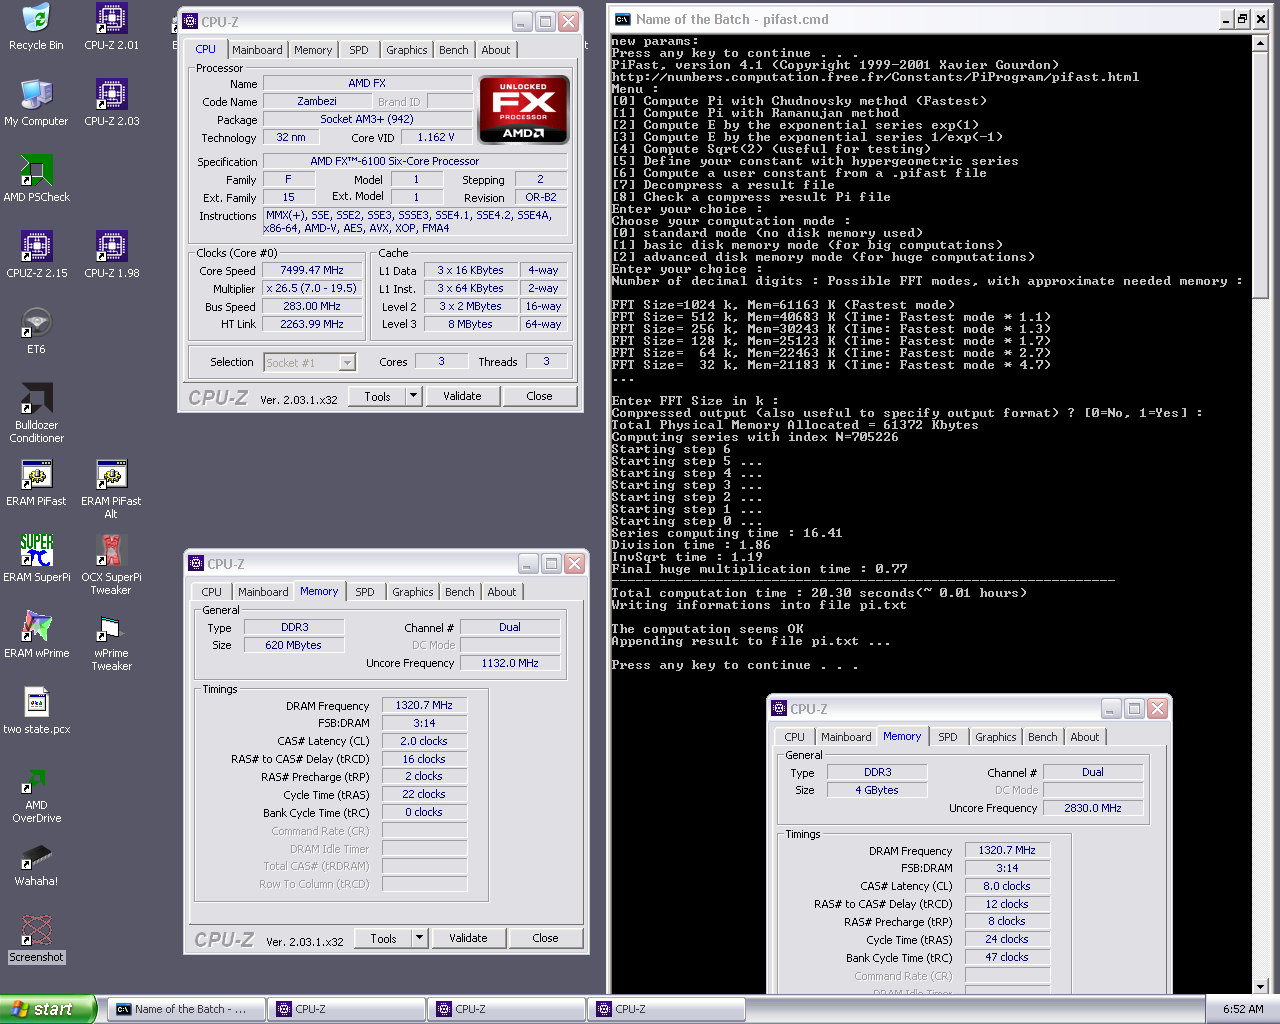Open ERAM PiFast Alt desktop icon

[x=111, y=489]
